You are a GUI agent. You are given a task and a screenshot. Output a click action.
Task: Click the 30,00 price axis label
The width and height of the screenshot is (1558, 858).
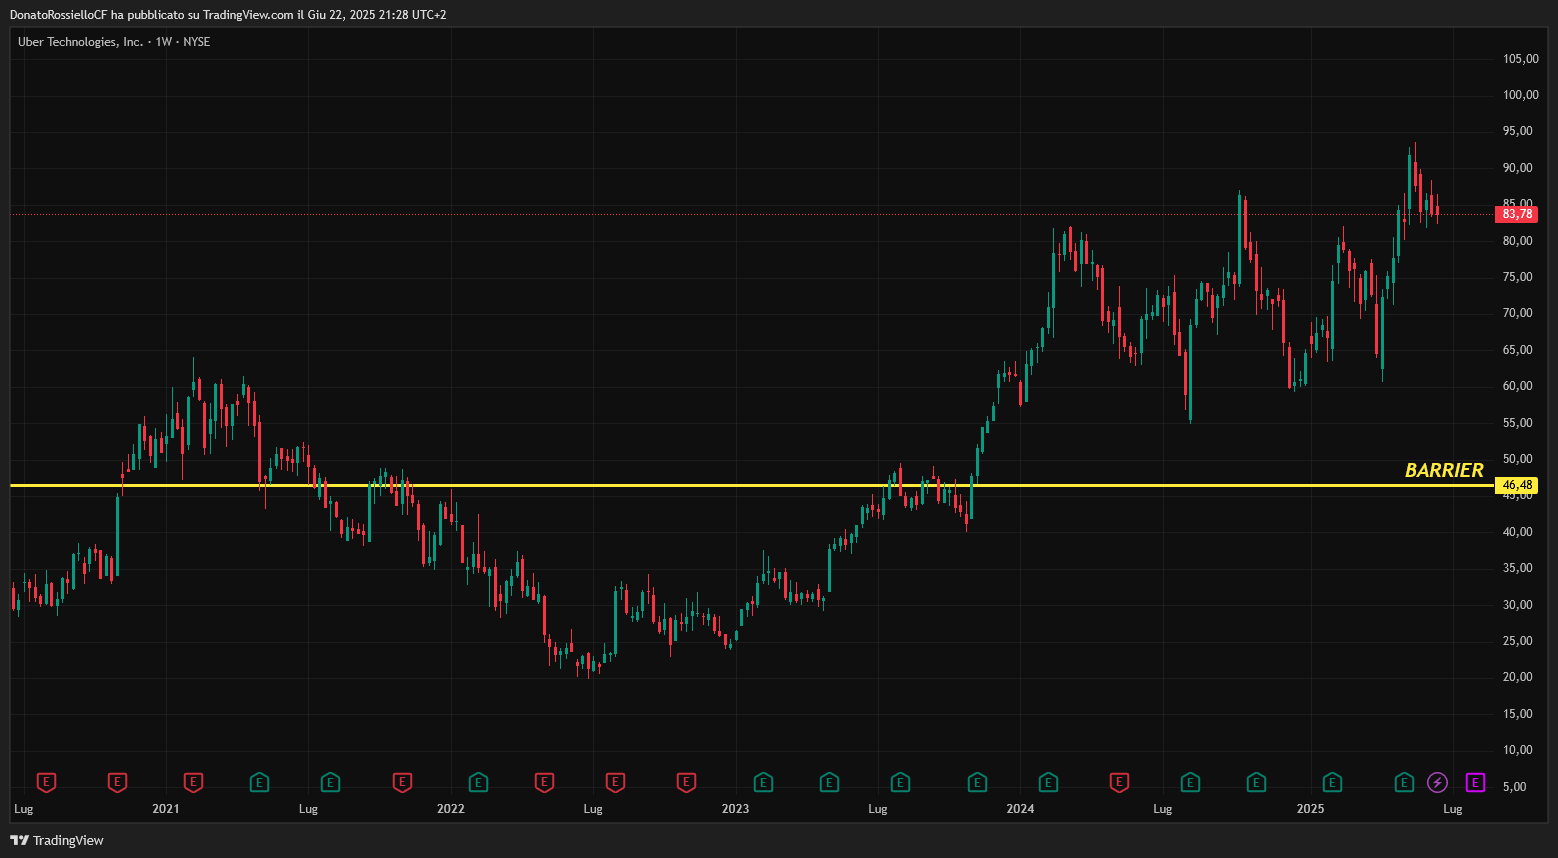click(x=1518, y=605)
